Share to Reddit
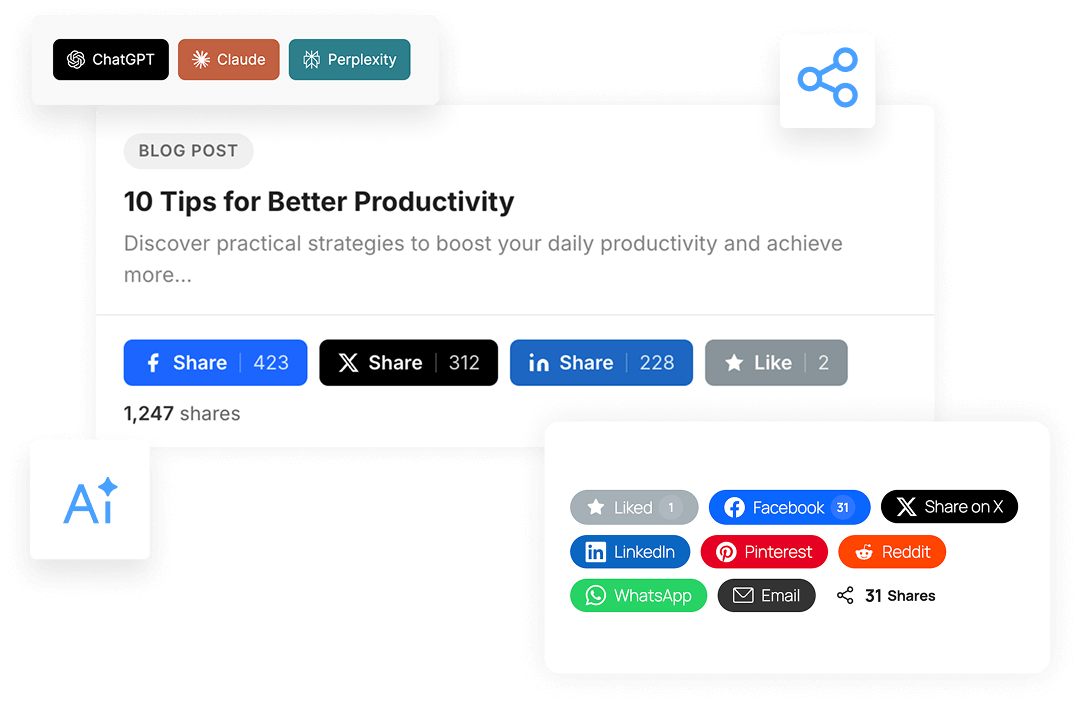Screen dimensions: 1083x707 pos(891,552)
